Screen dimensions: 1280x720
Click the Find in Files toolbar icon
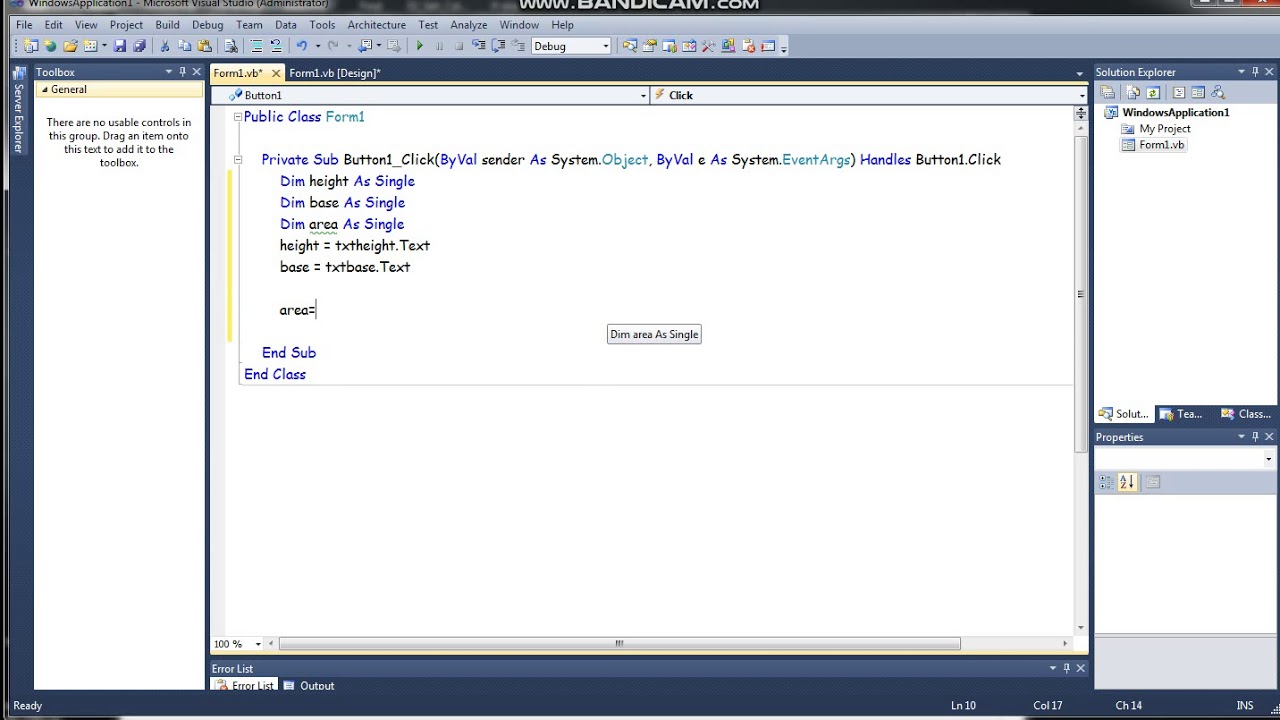click(x=231, y=46)
